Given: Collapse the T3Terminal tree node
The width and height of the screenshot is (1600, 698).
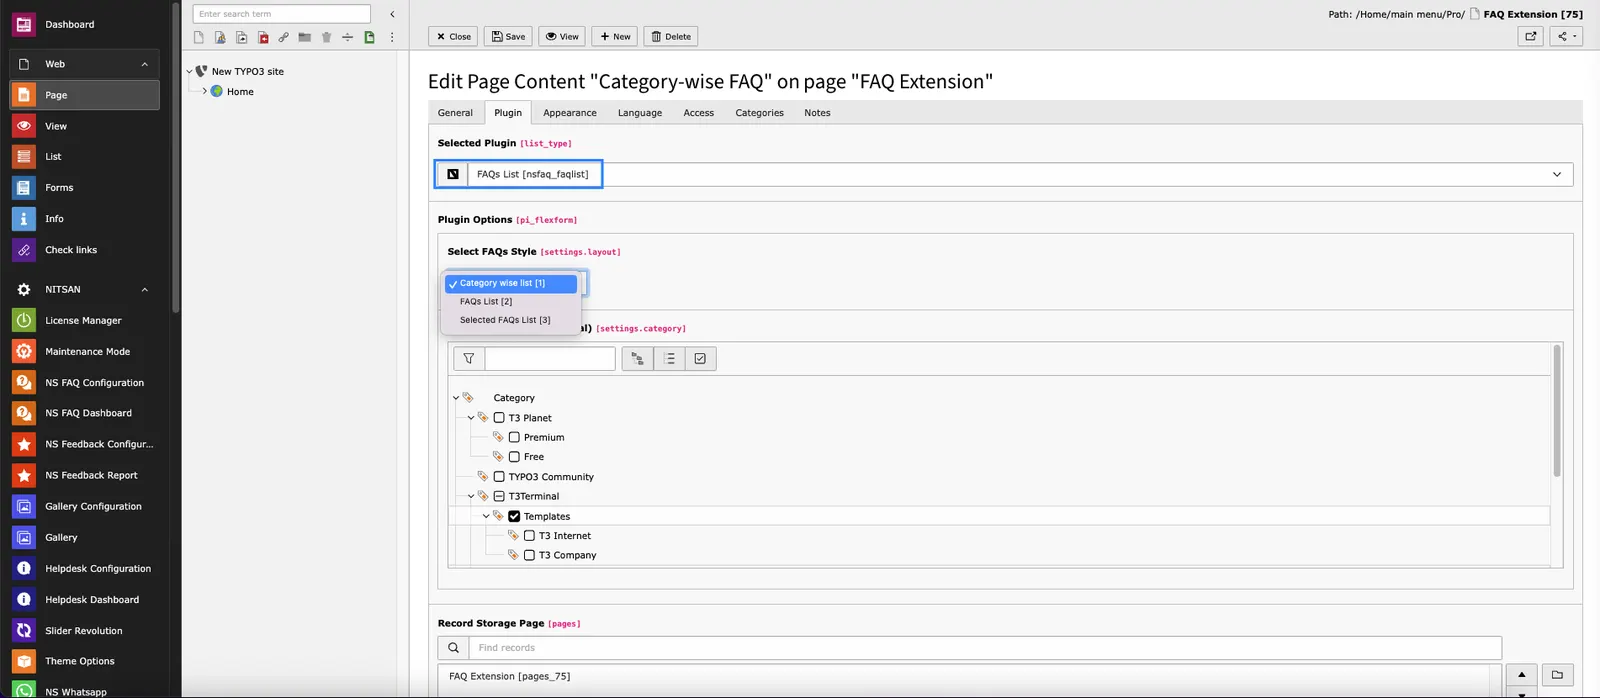Looking at the screenshot, I should pyautogui.click(x=471, y=496).
